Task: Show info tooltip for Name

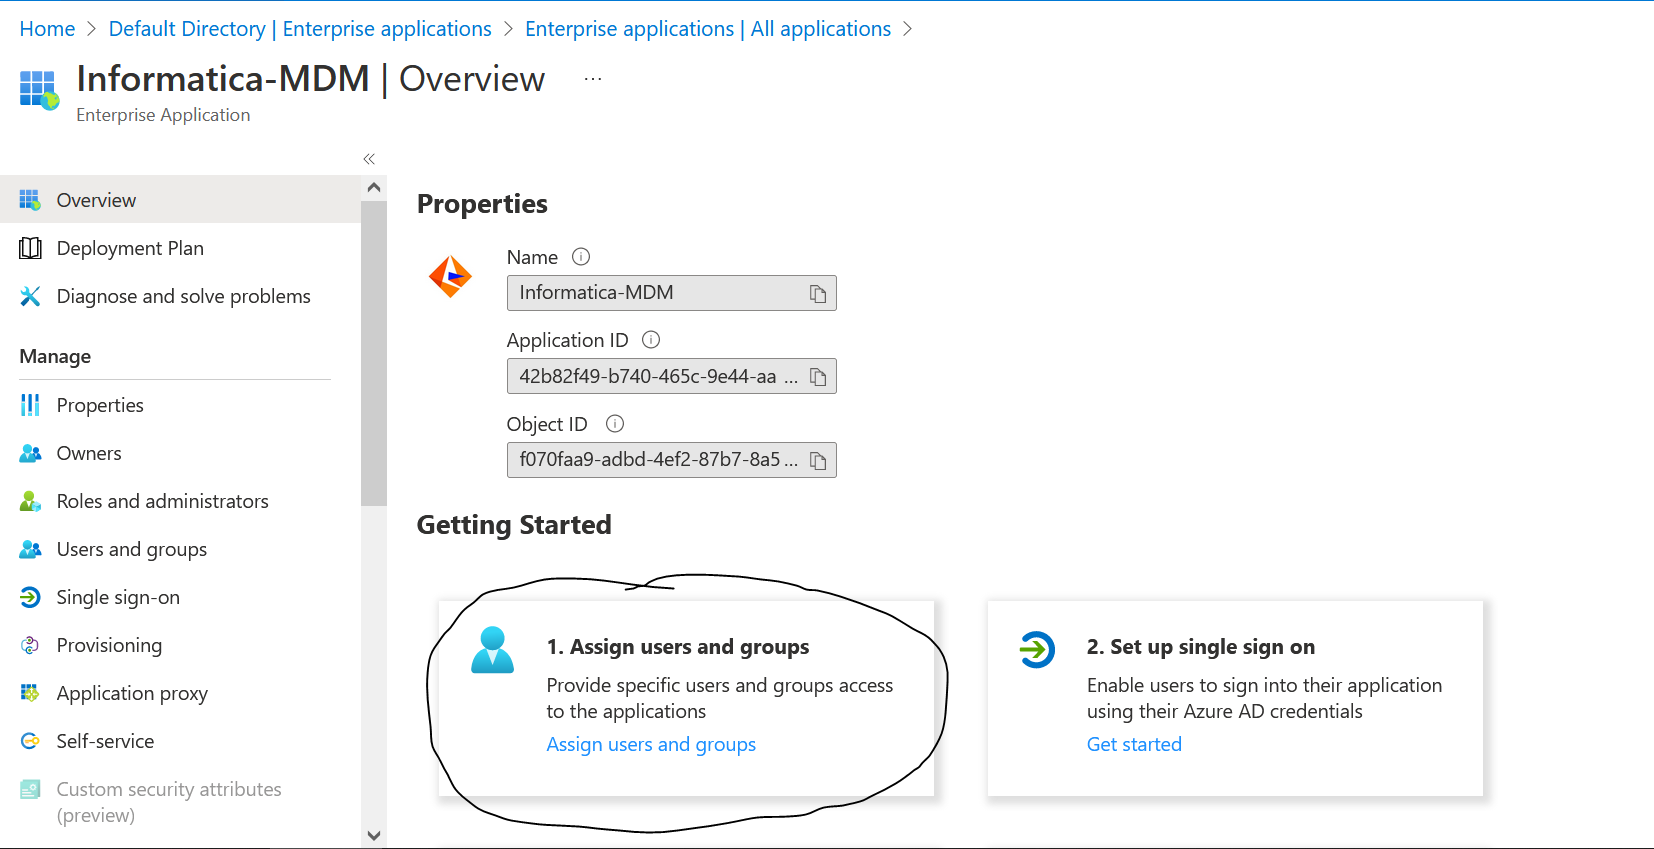Action: pyautogui.click(x=581, y=257)
